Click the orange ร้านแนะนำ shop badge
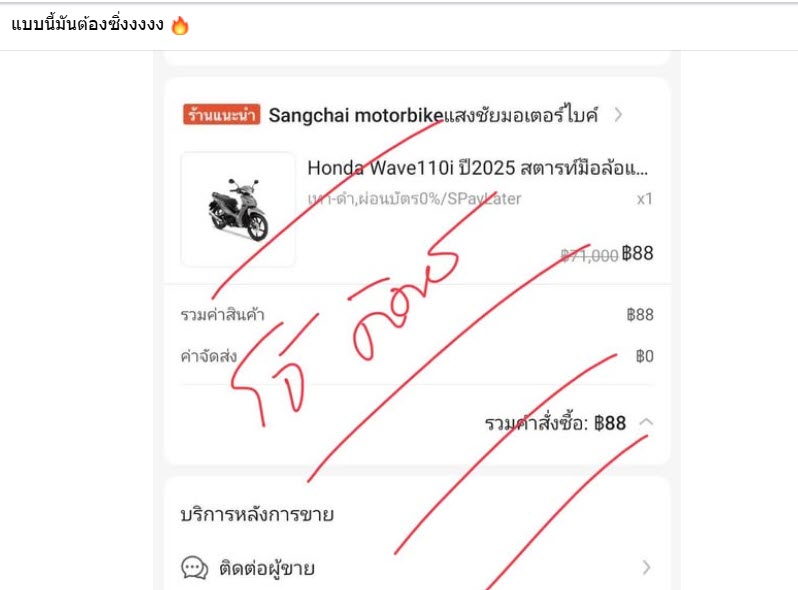 [x=221, y=115]
